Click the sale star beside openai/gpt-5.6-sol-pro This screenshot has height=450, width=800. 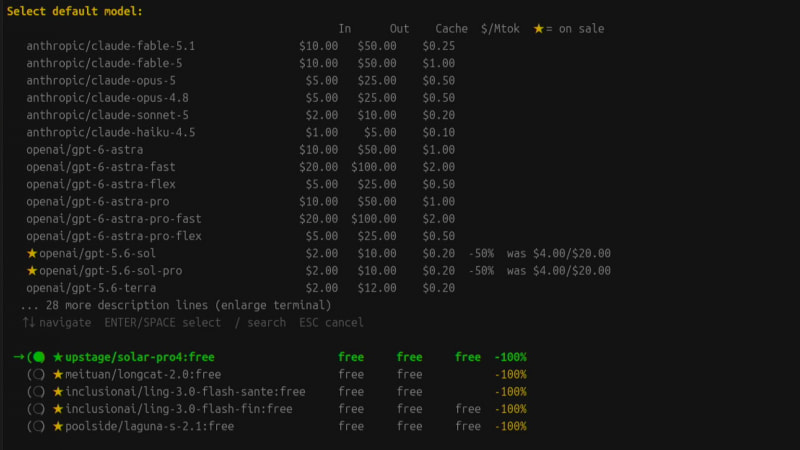click(32, 270)
